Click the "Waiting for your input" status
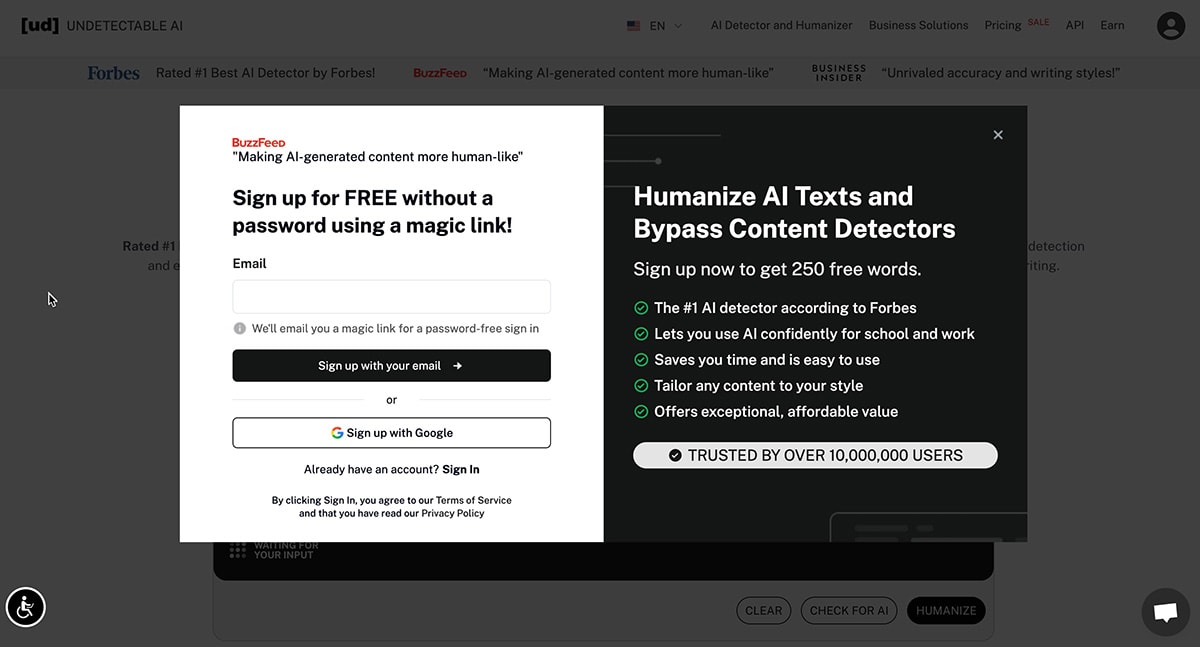 click(x=274, y=550)
